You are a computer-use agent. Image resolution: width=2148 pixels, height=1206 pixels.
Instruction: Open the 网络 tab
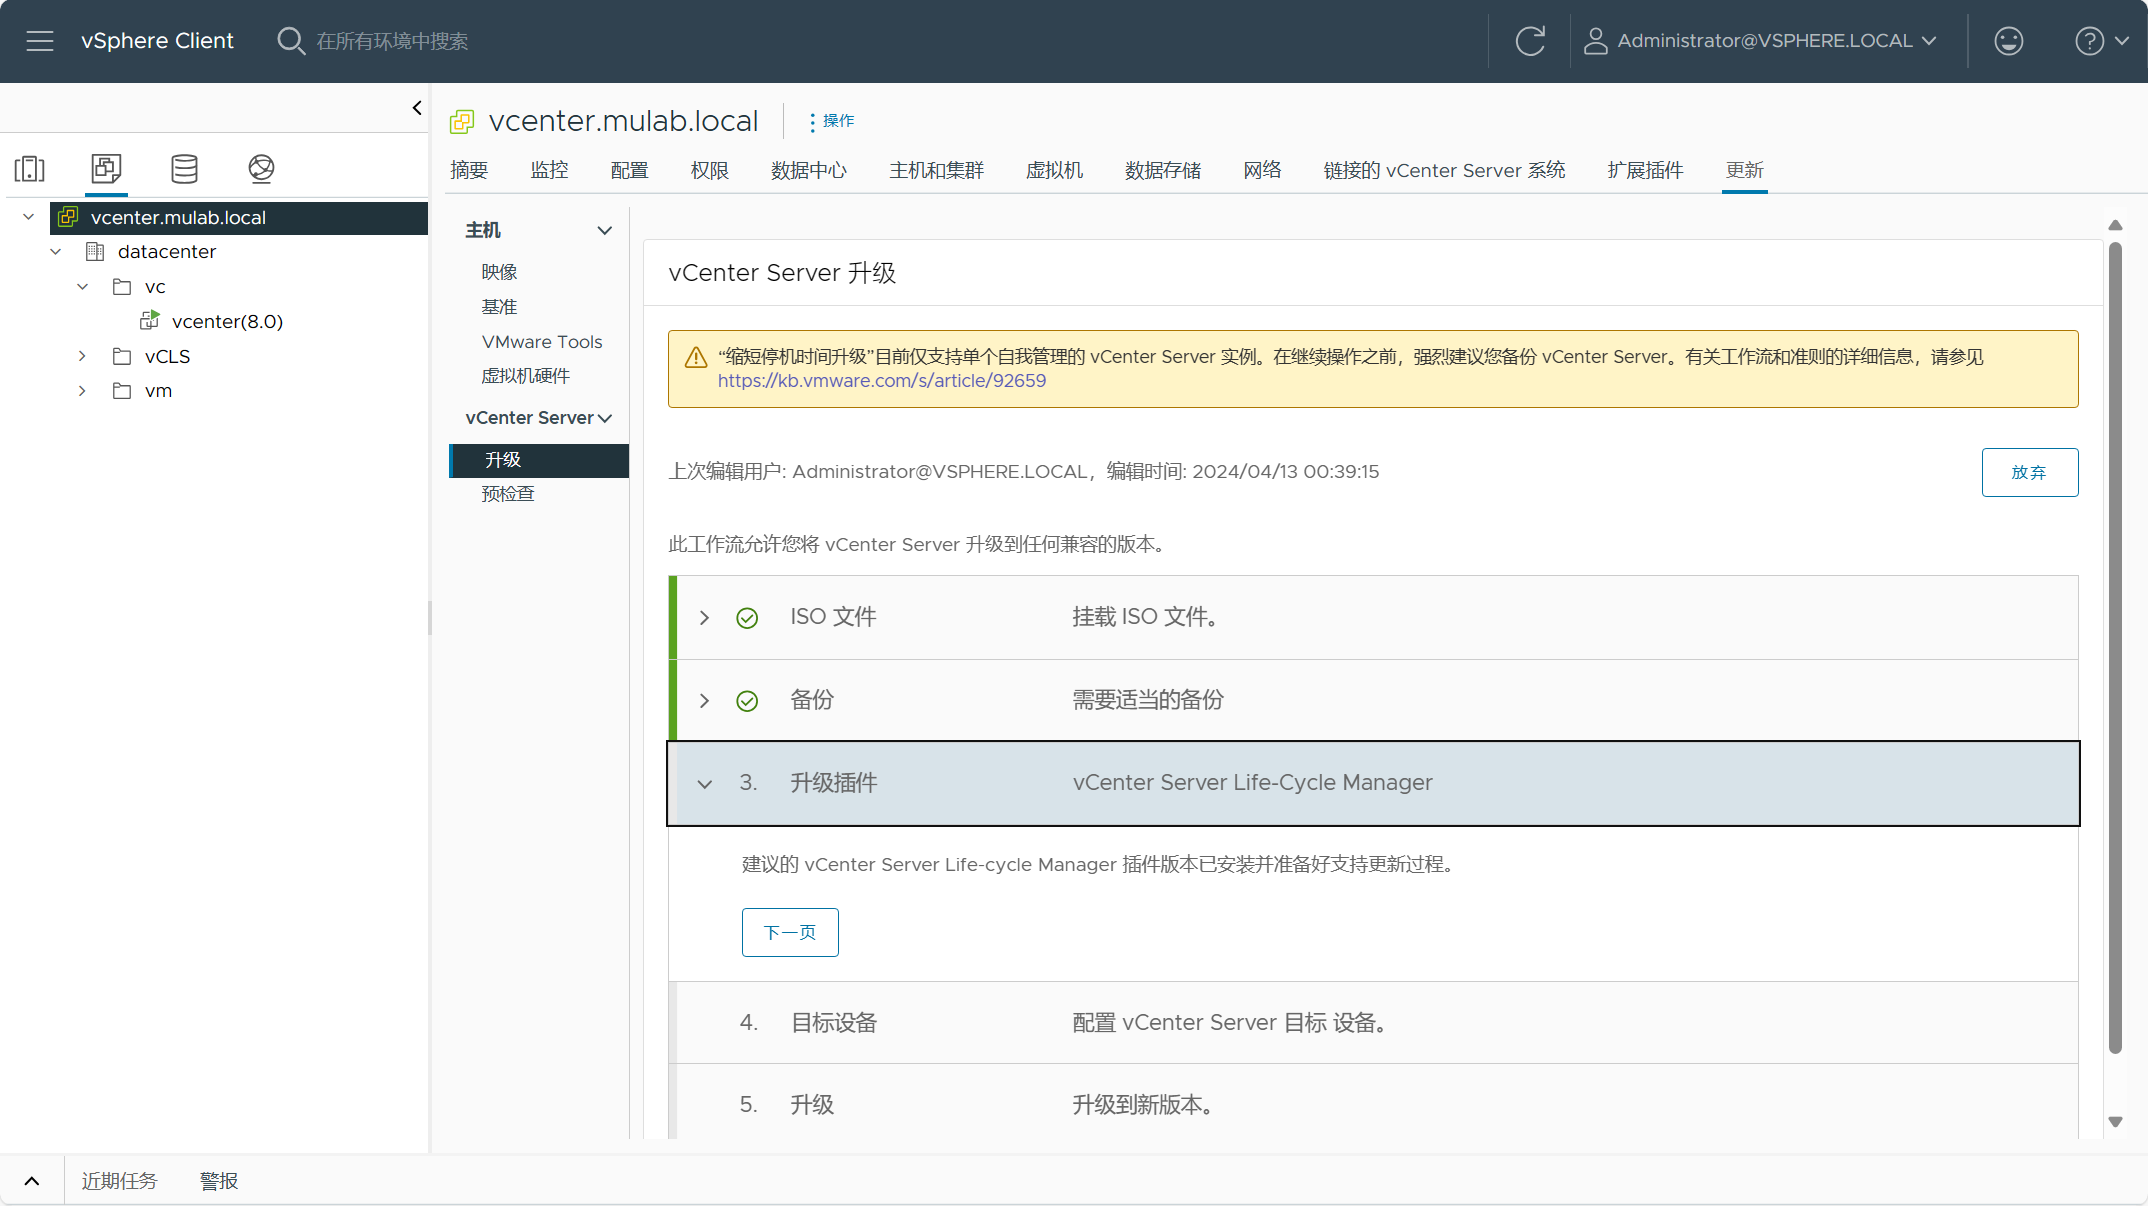(x=1262, y=170)
